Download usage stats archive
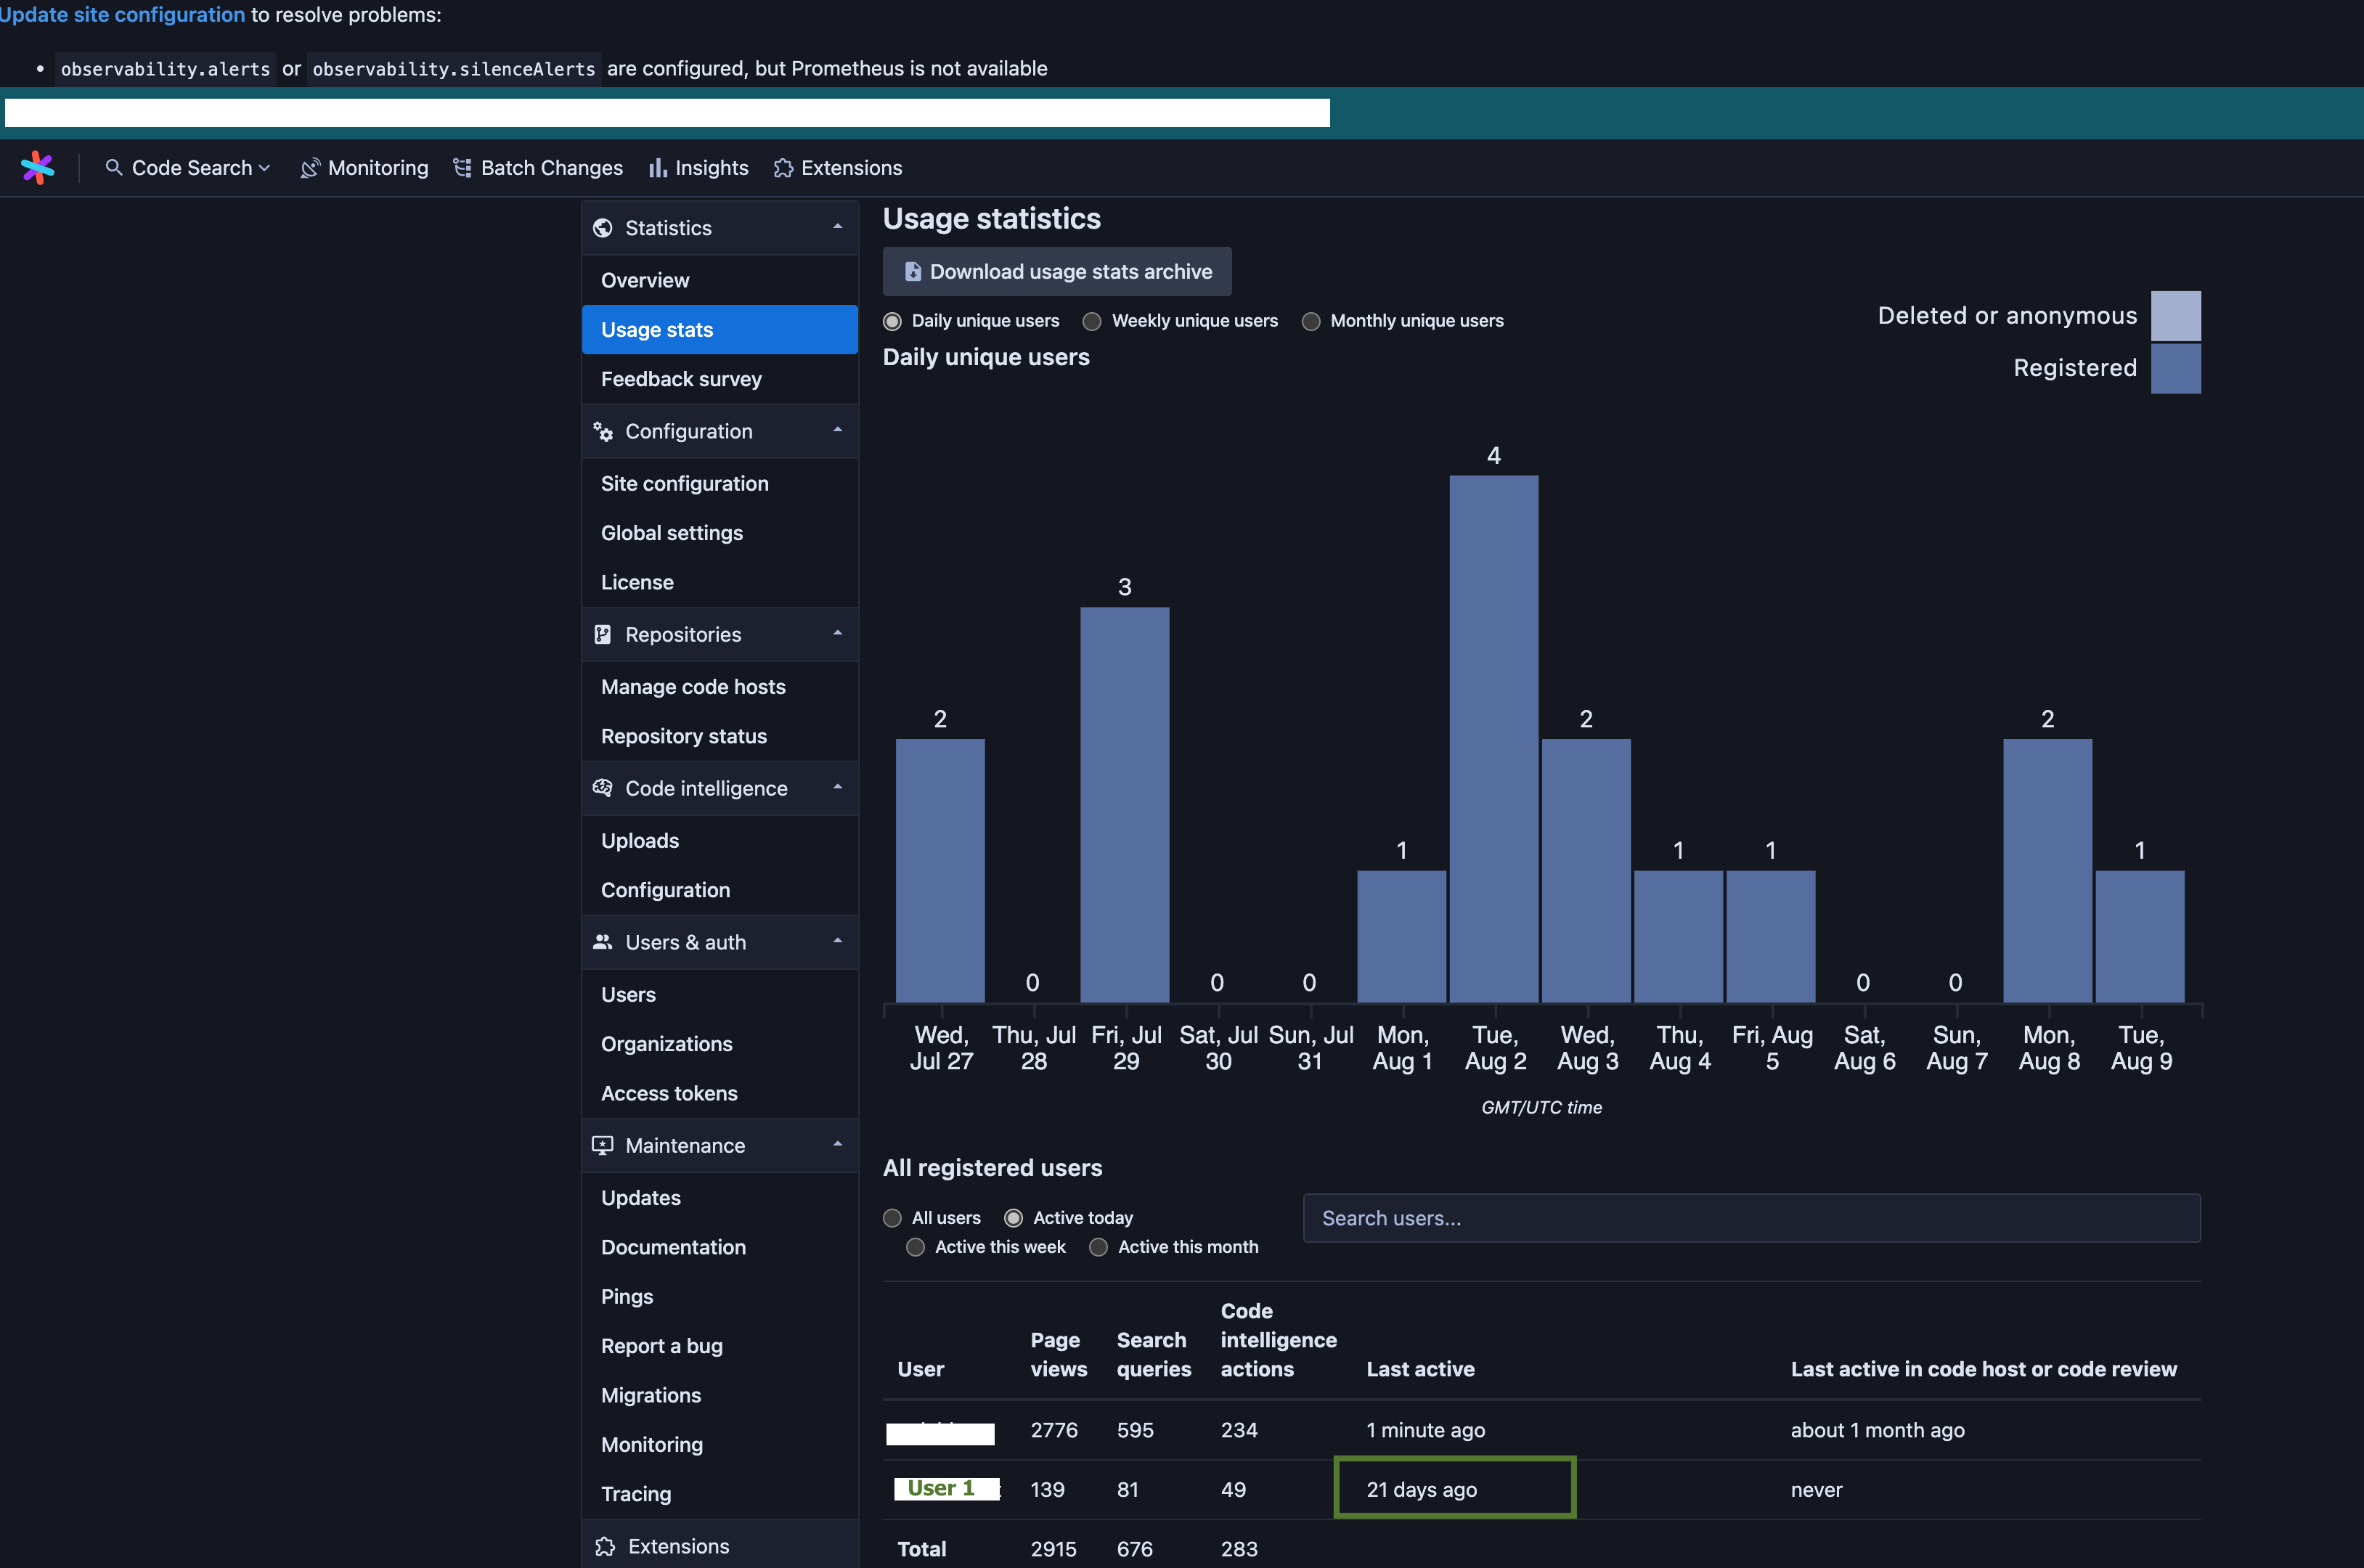The width and height of the screenshot is (2364, 1568). tap(1056, 272)
